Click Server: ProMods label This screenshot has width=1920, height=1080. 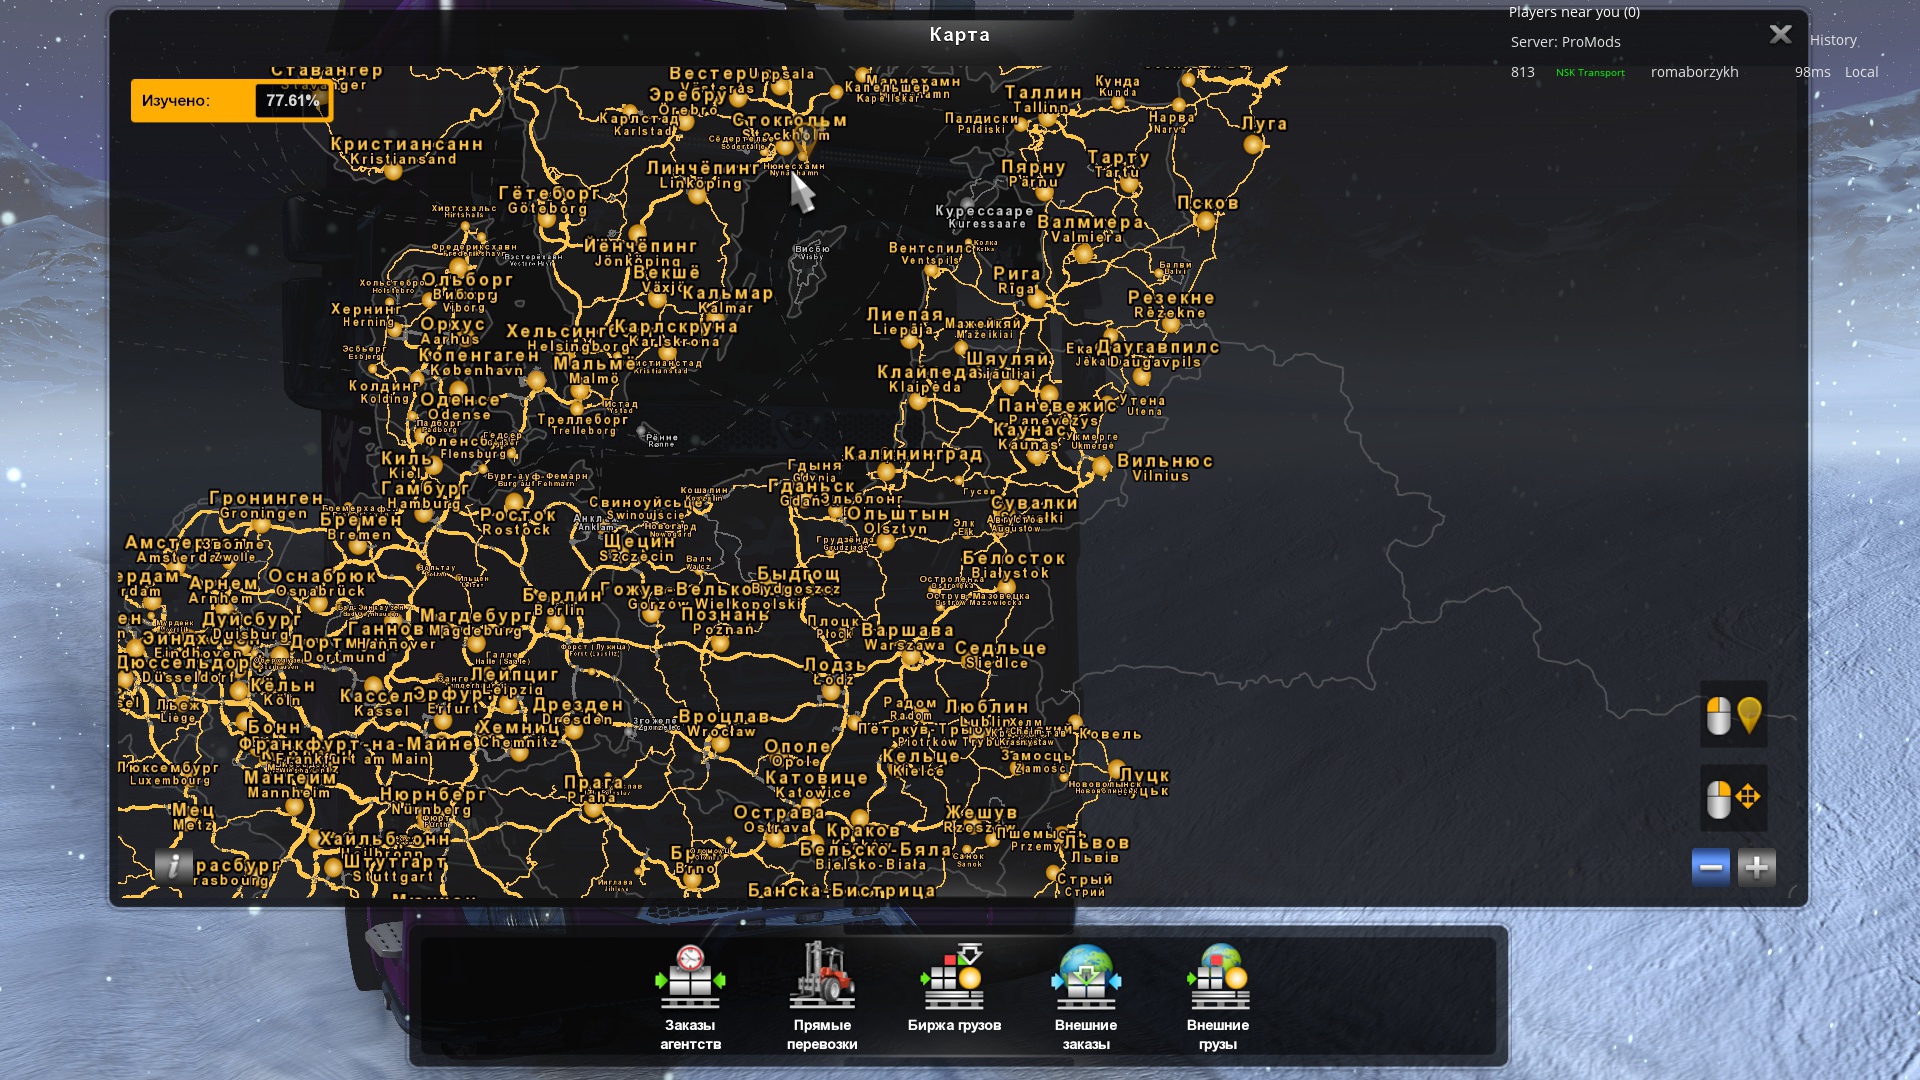point(1565,42)
